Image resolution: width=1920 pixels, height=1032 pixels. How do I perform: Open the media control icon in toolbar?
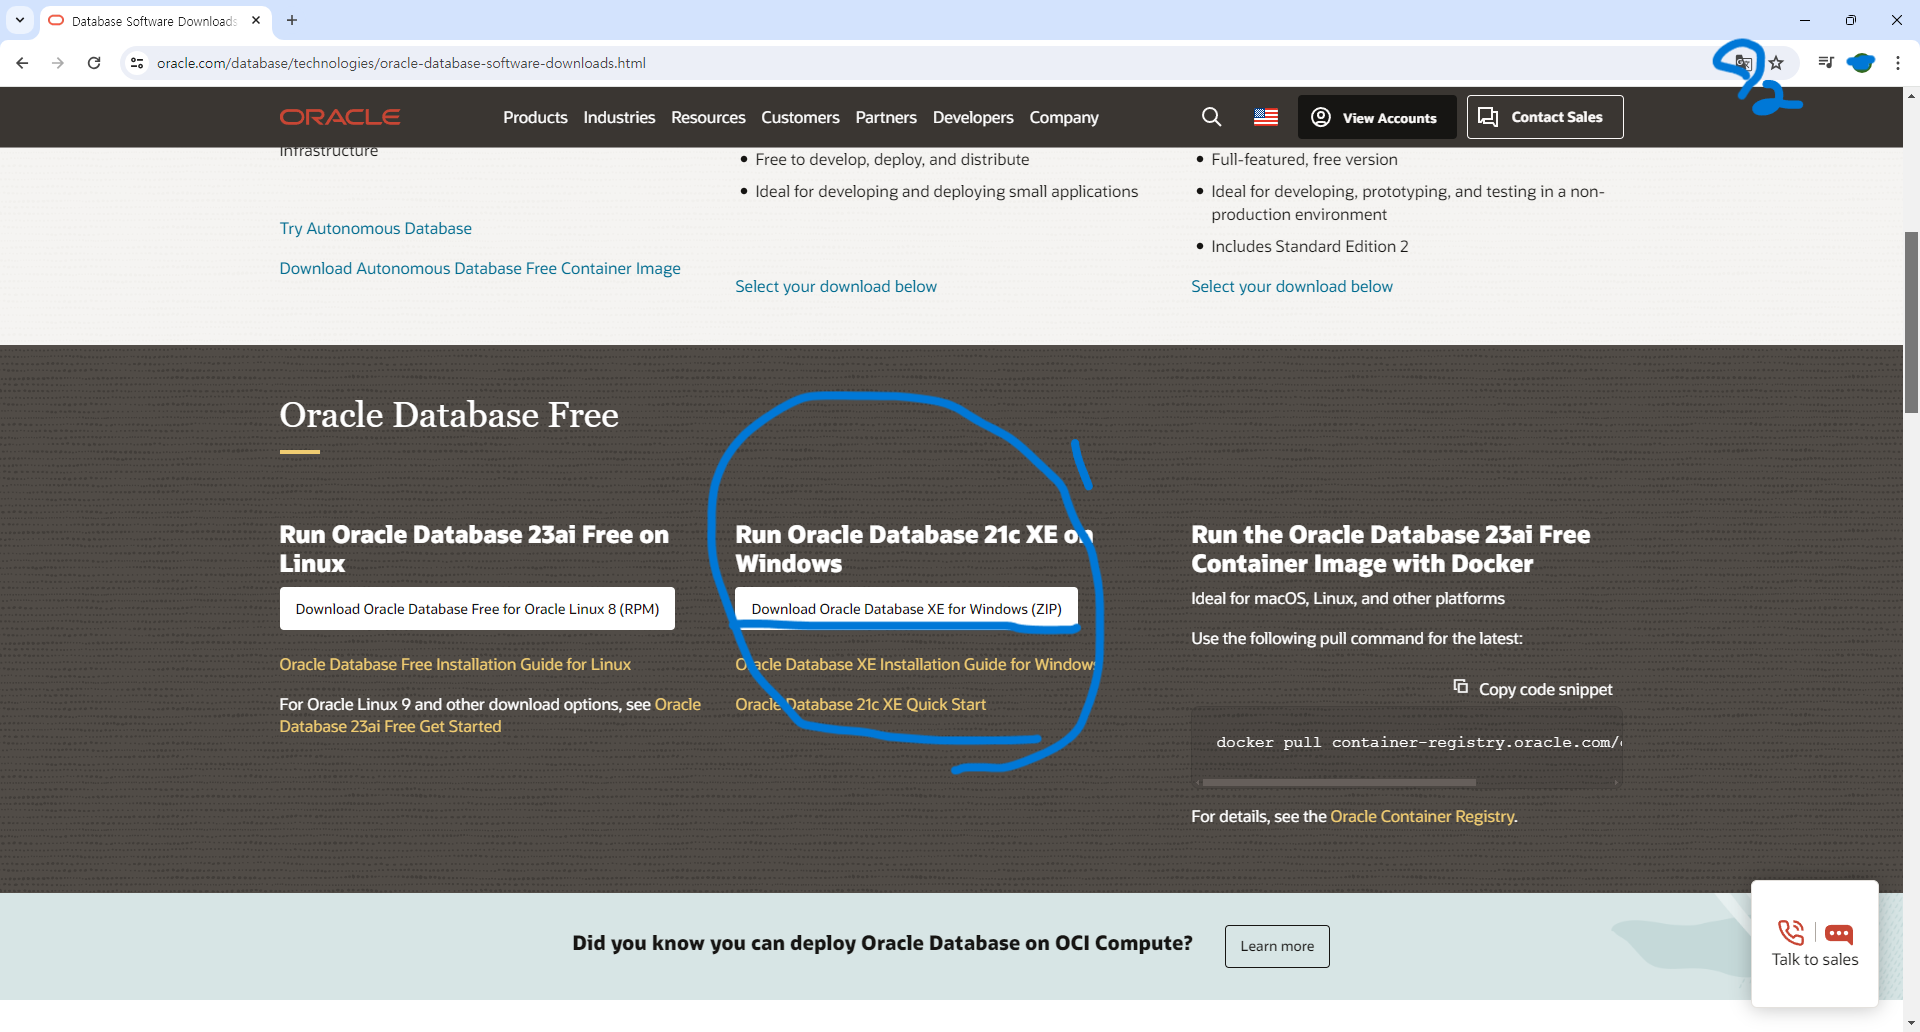click(1826, 63)
